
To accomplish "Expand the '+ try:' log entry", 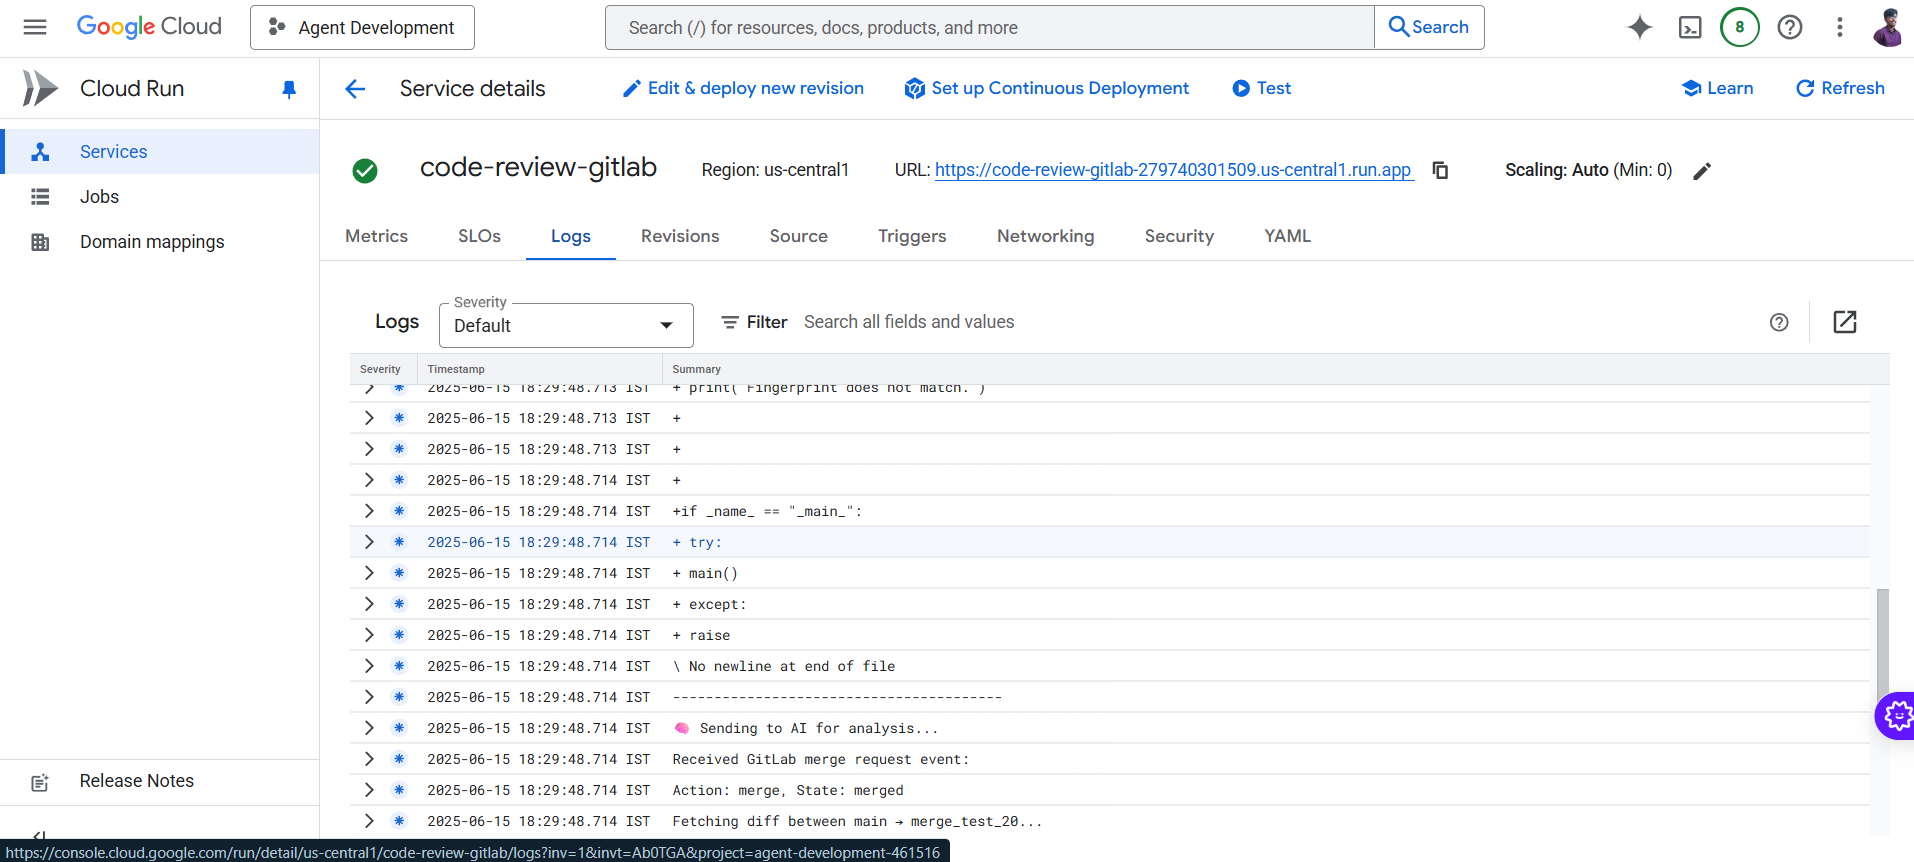I will 369,542.
